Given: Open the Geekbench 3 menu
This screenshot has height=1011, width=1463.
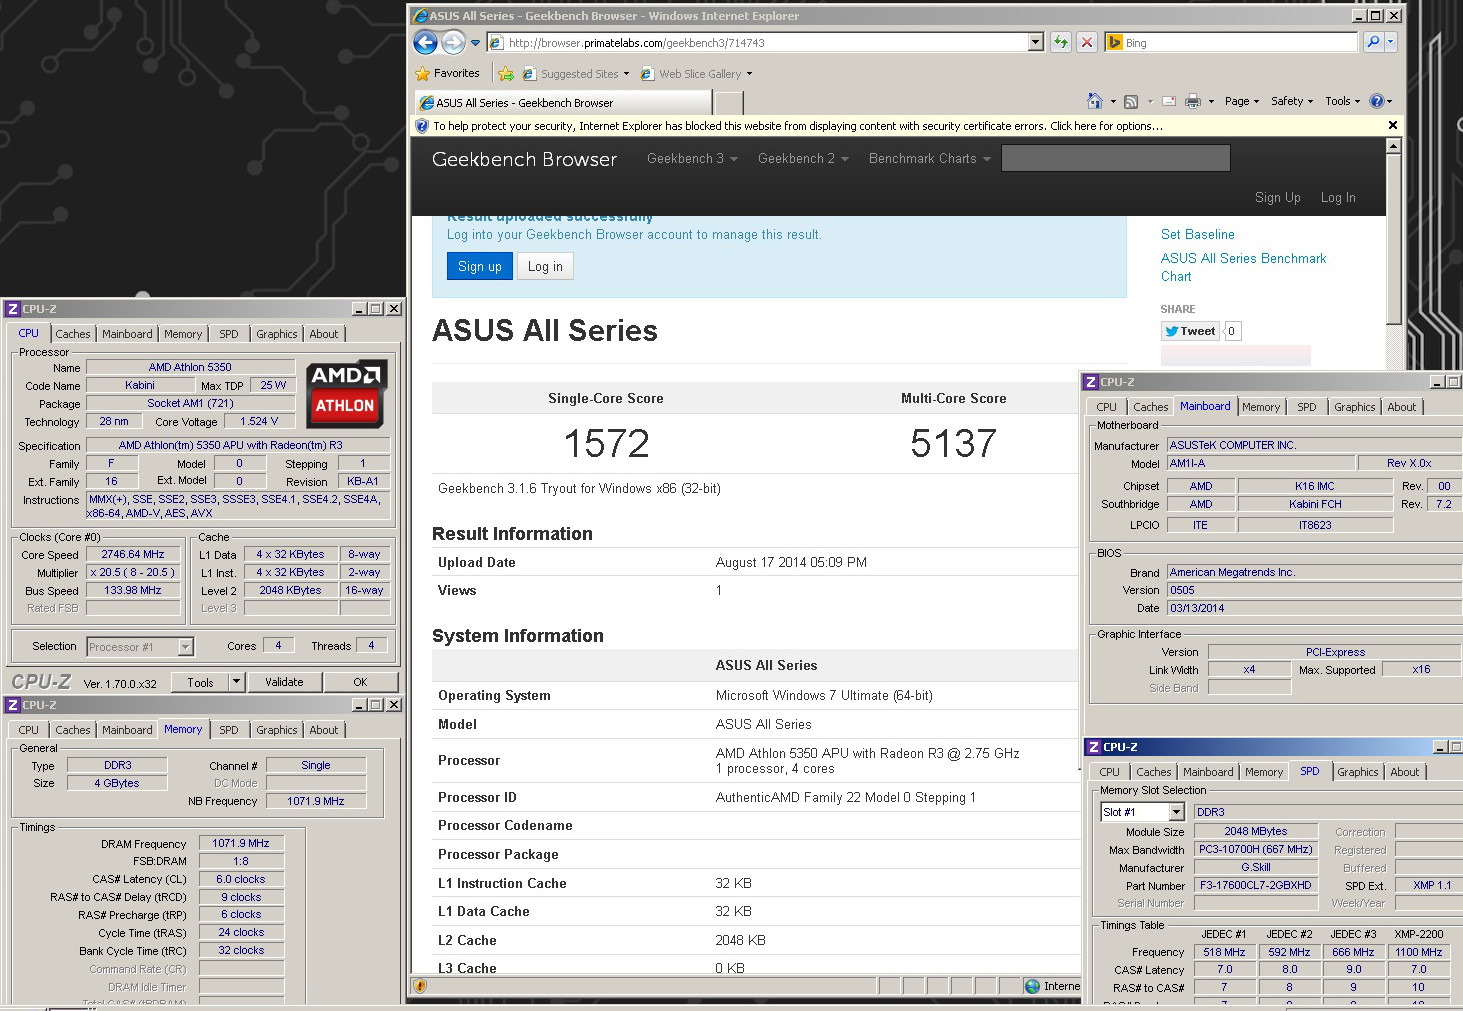Looking at the screenshot, I should tap(692, 158).
